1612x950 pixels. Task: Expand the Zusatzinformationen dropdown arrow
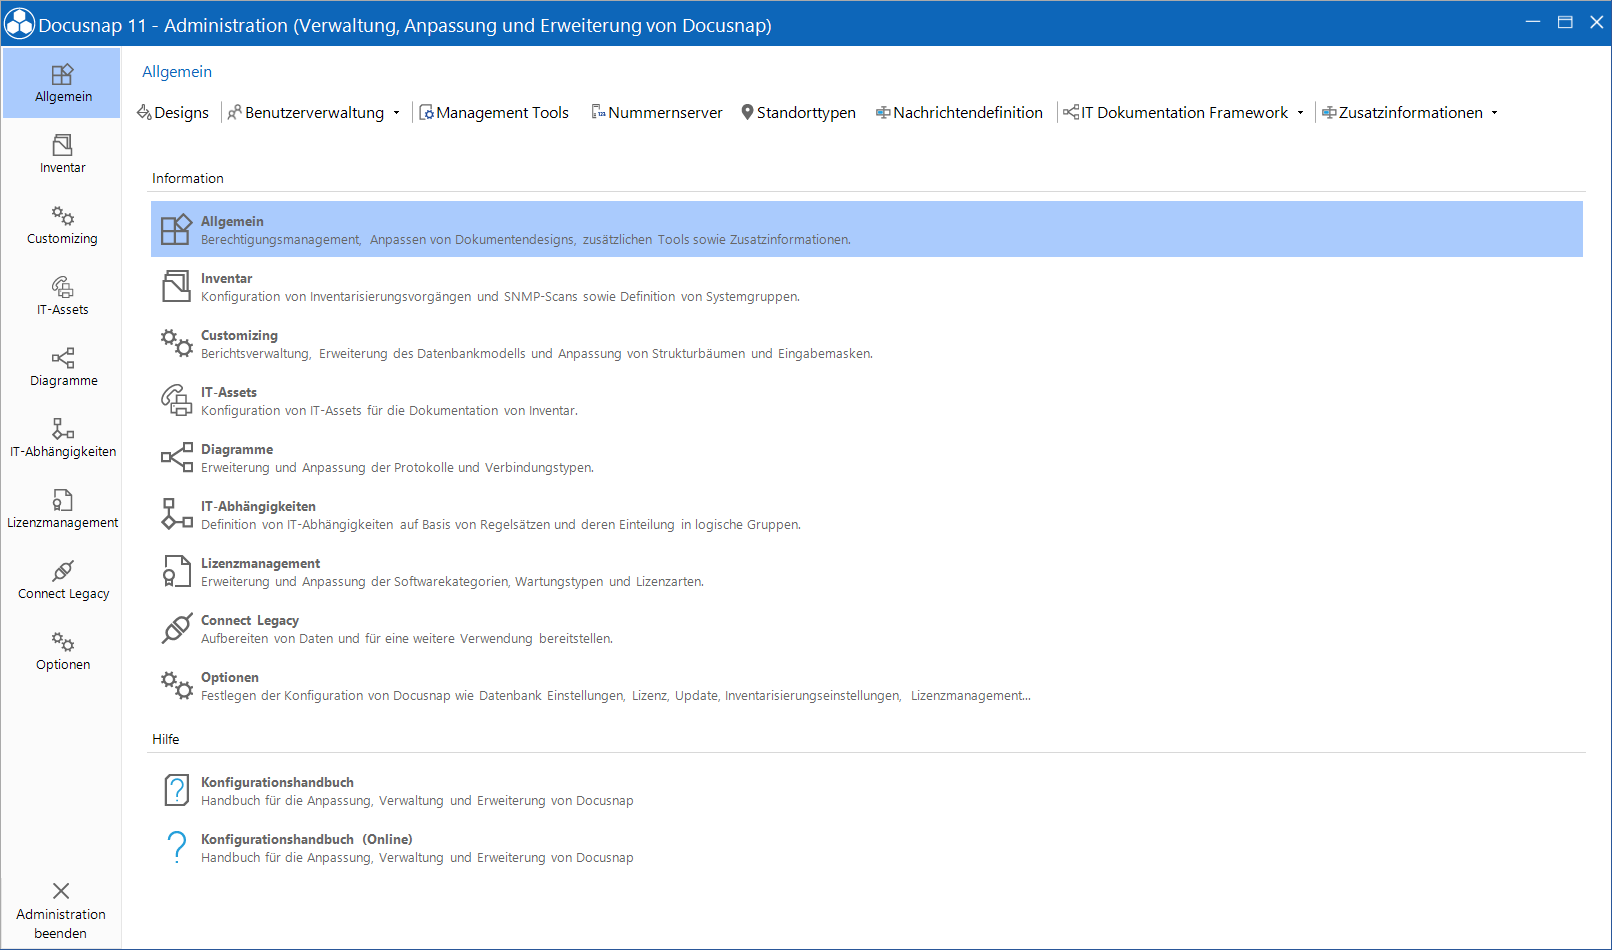(x=1494, y=113)
